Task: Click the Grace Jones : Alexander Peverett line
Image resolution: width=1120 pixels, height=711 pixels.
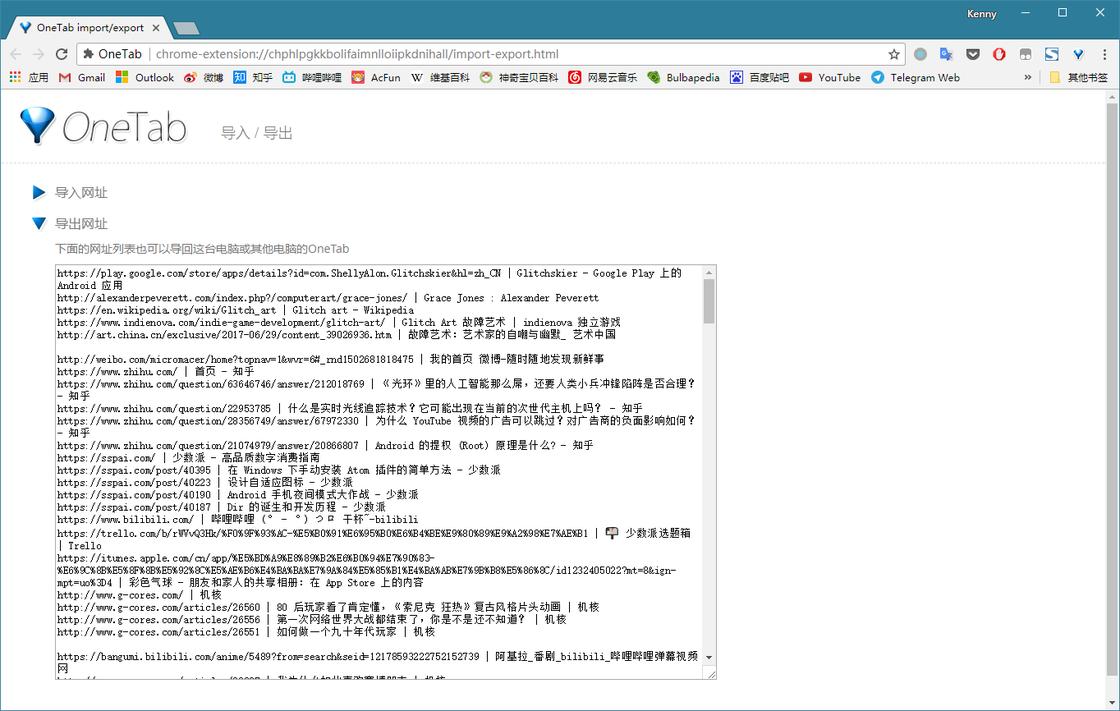Action: click(x=328, y=298)
